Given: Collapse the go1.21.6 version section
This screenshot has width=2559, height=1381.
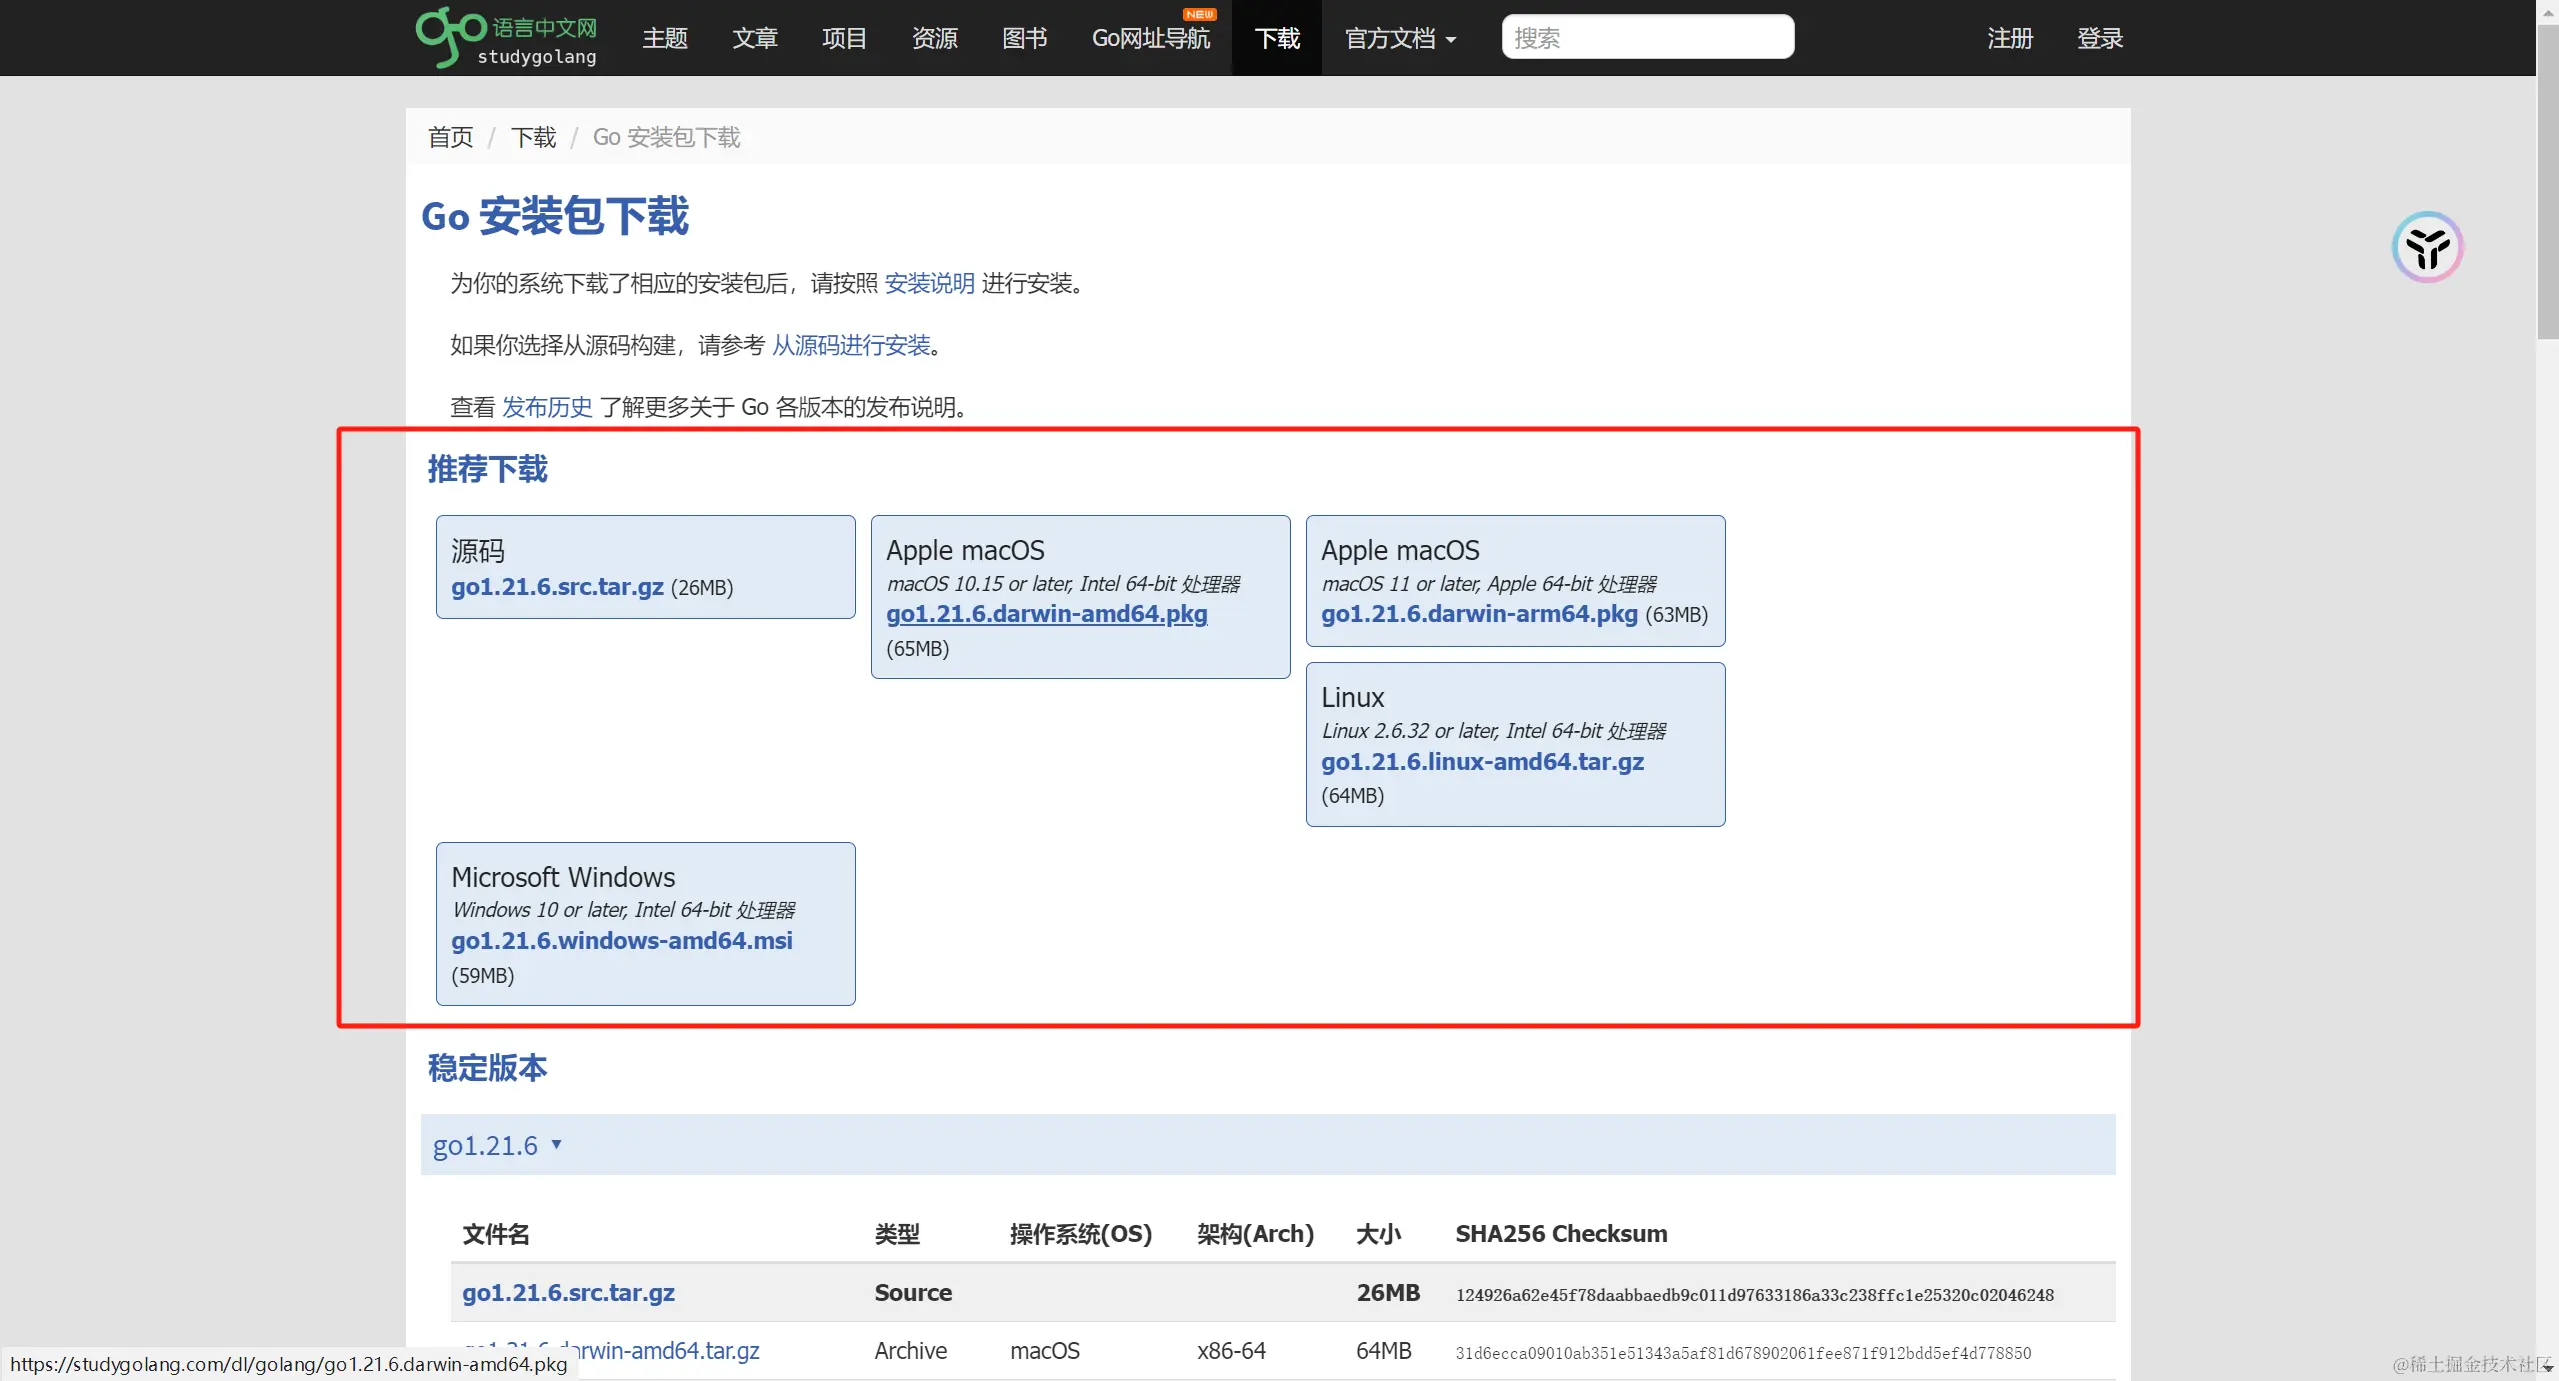Looking at the screenshot, I should point(497,1145).
